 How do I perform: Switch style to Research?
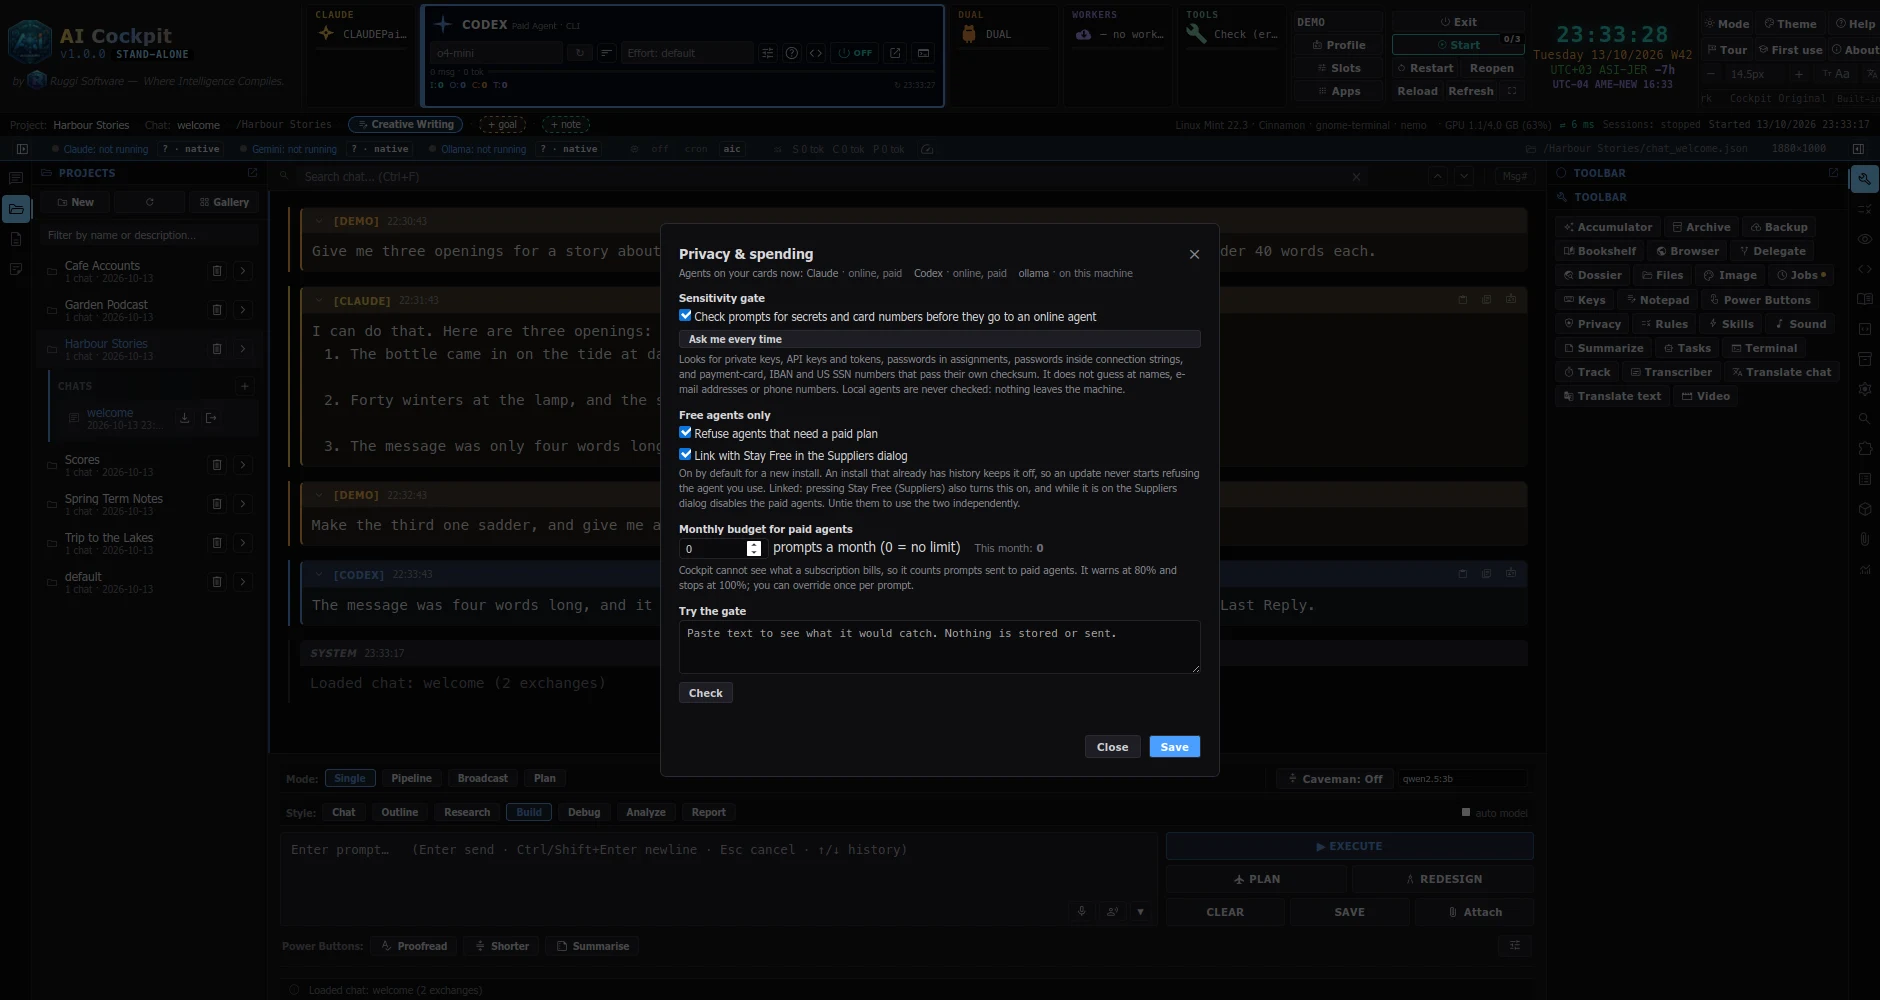pyautogui.click(x=467, y=812)
